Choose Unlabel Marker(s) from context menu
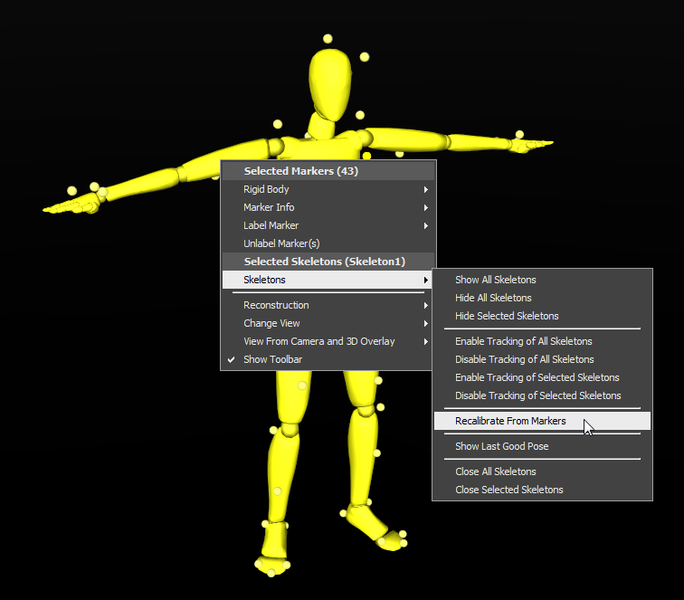 click(281, 244)
